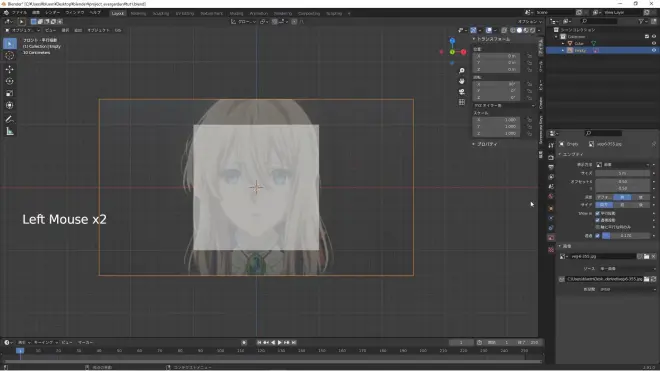The height and width of the screenshot is (371, 660).
Task: Switch perspective/orthographic with the grid icon
Action: click(462, 102)
